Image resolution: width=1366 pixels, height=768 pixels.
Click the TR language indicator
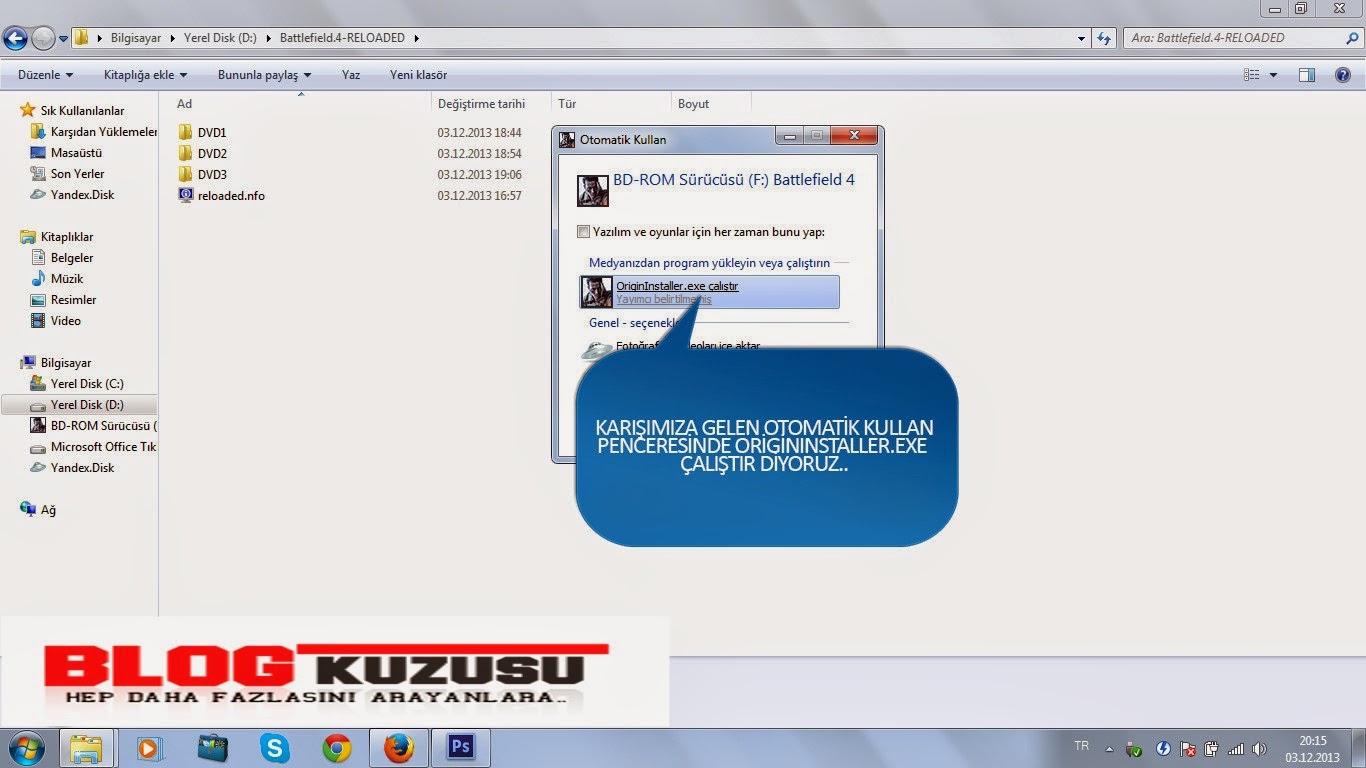1081,746
